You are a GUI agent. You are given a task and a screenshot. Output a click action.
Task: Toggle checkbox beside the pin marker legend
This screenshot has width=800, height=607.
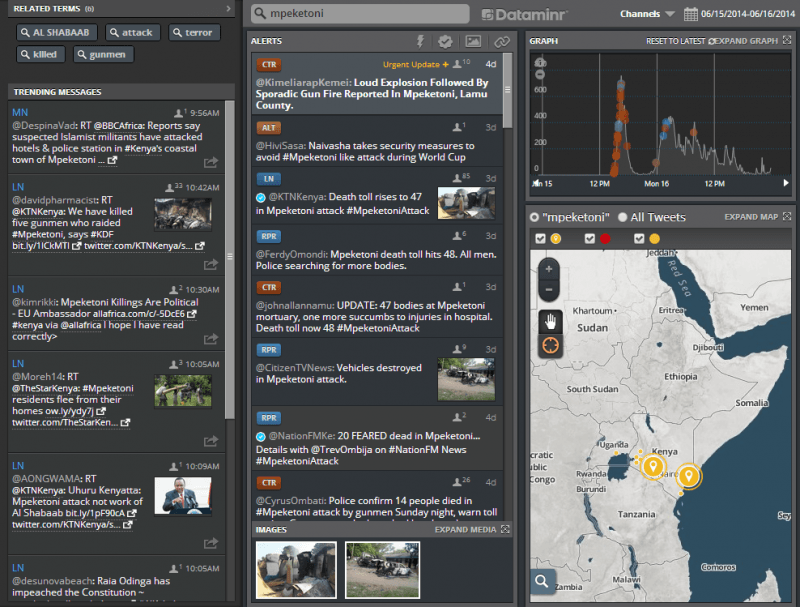coord(540,238)
